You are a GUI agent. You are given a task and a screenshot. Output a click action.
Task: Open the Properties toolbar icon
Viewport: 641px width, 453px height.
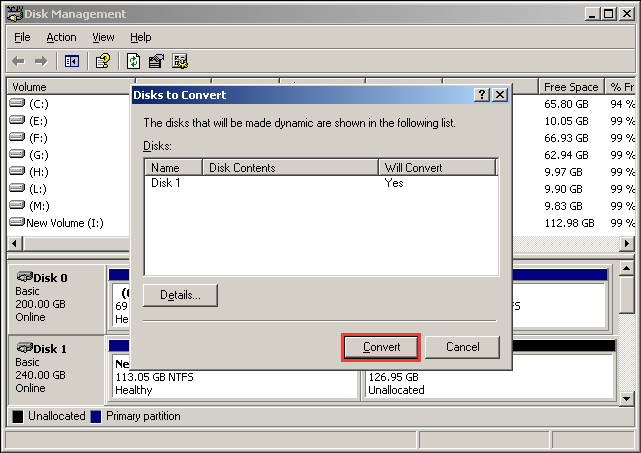156,62
